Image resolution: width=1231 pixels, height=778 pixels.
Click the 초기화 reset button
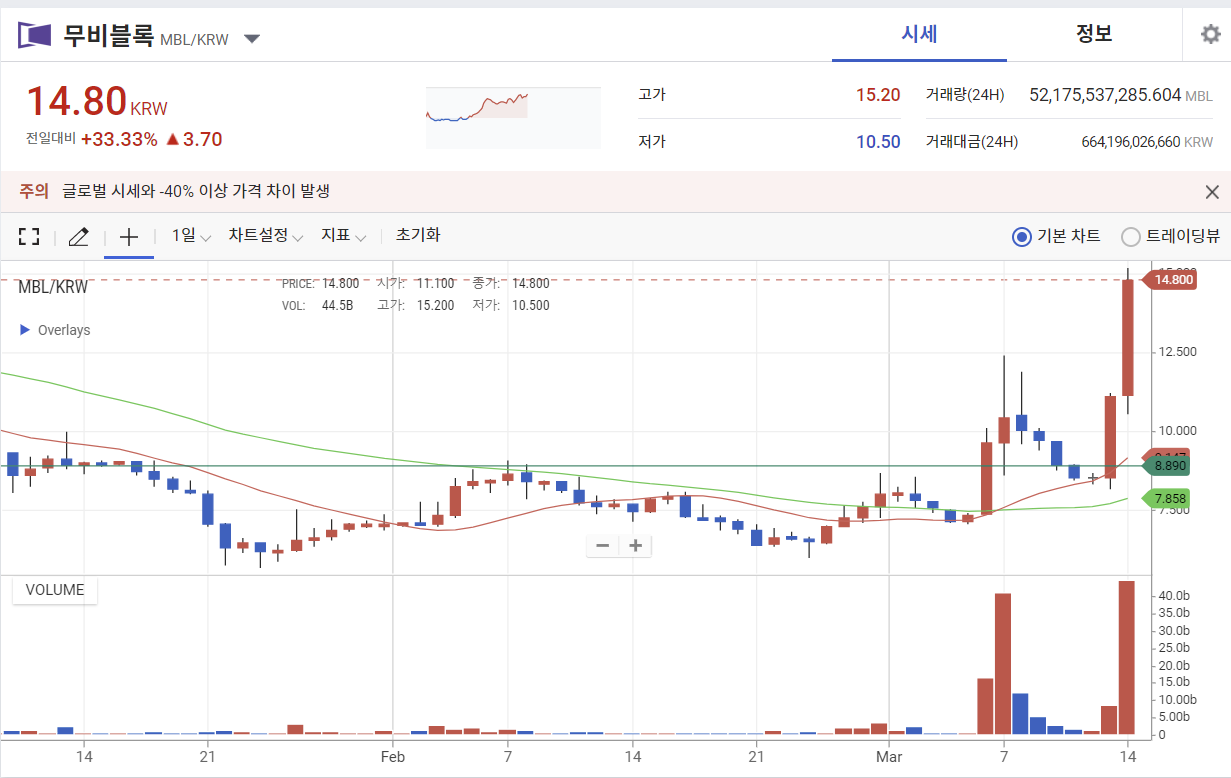click(x=416, y=236)
